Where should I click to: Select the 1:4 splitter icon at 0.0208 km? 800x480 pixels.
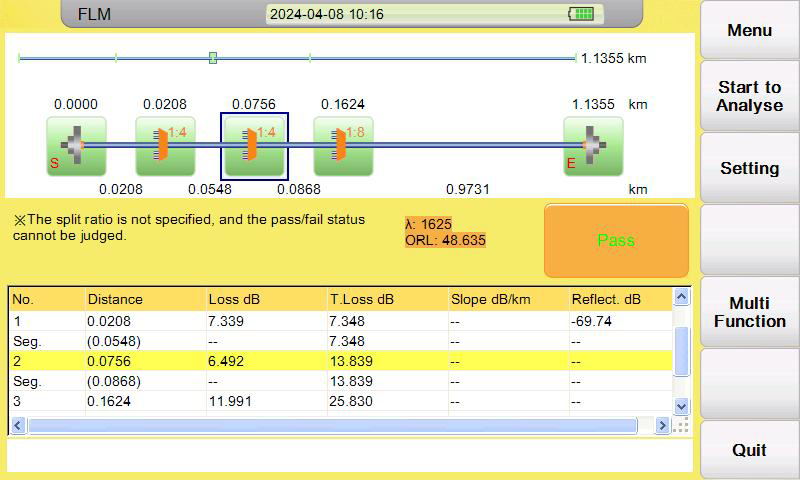pos(165,146)
